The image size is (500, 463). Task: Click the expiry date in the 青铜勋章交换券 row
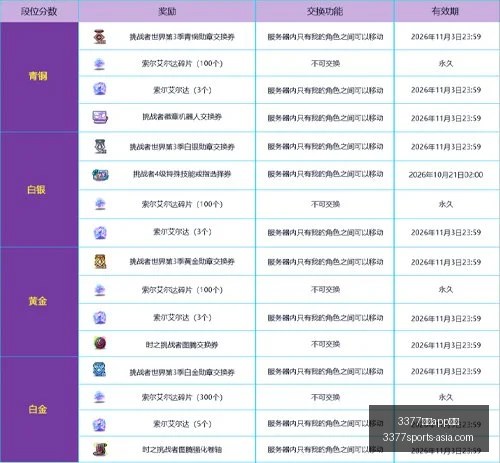[x=446, y=37]
